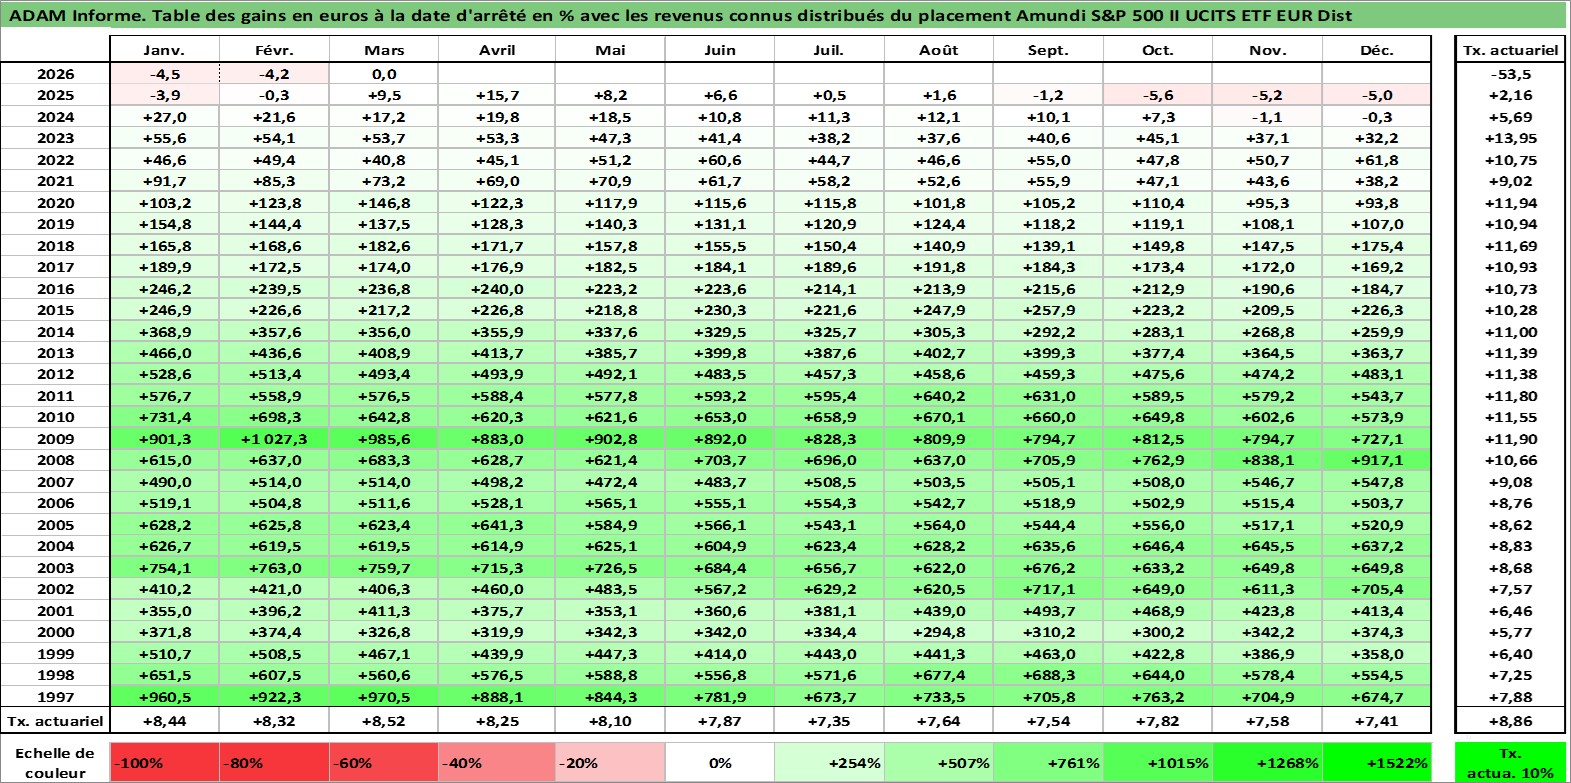Select the +653,0 cell in June 2010
This screenshot has height=783, width=1571.
click(720, 417)
